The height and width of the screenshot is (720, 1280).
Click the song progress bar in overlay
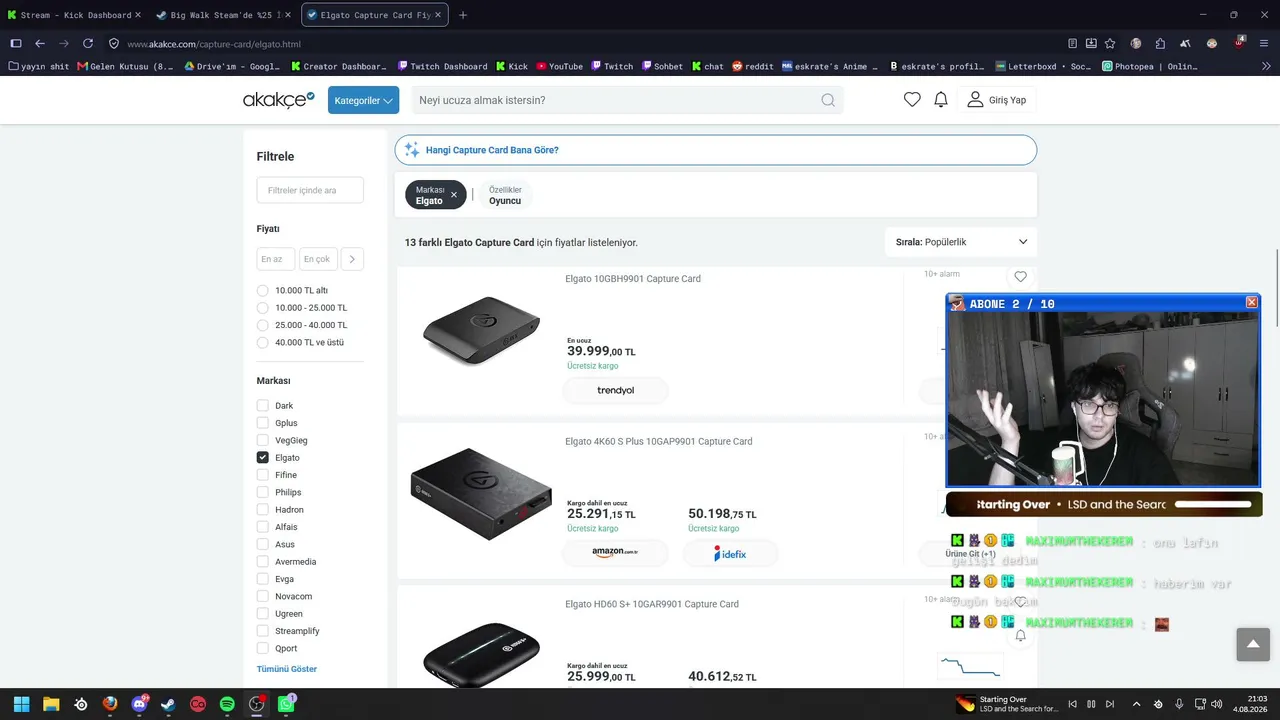click(1213, 505)
